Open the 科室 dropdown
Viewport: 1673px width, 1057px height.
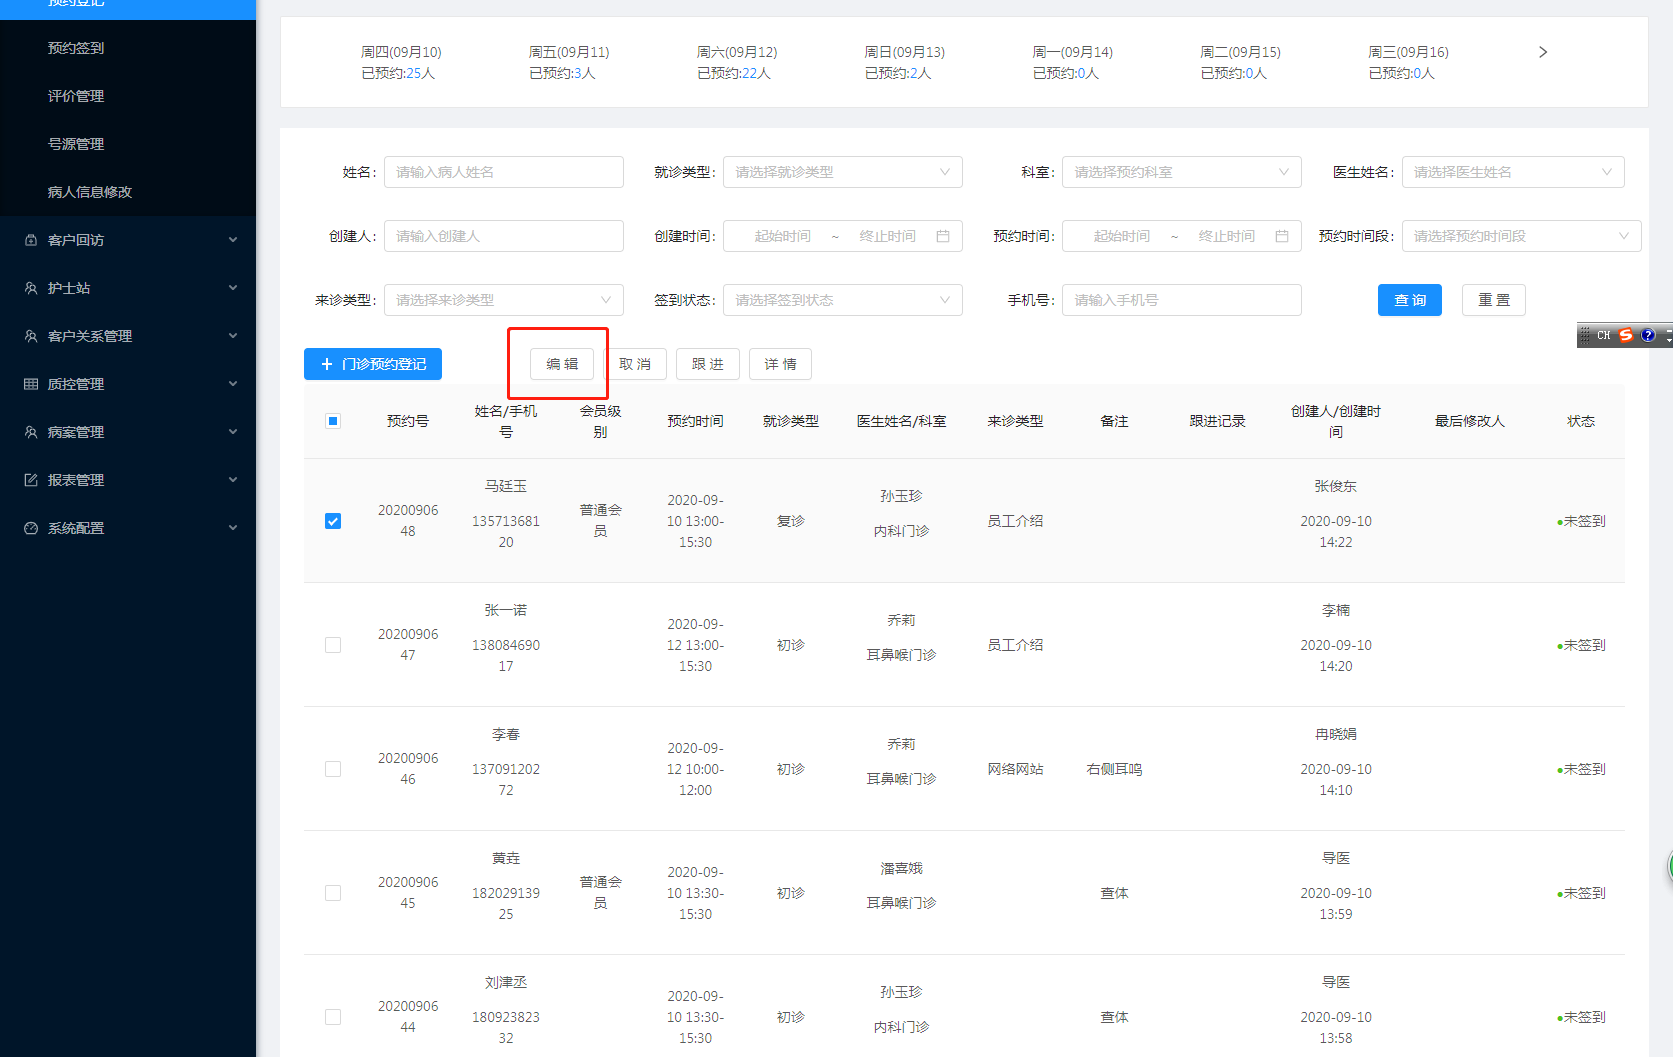(1182, 172)
